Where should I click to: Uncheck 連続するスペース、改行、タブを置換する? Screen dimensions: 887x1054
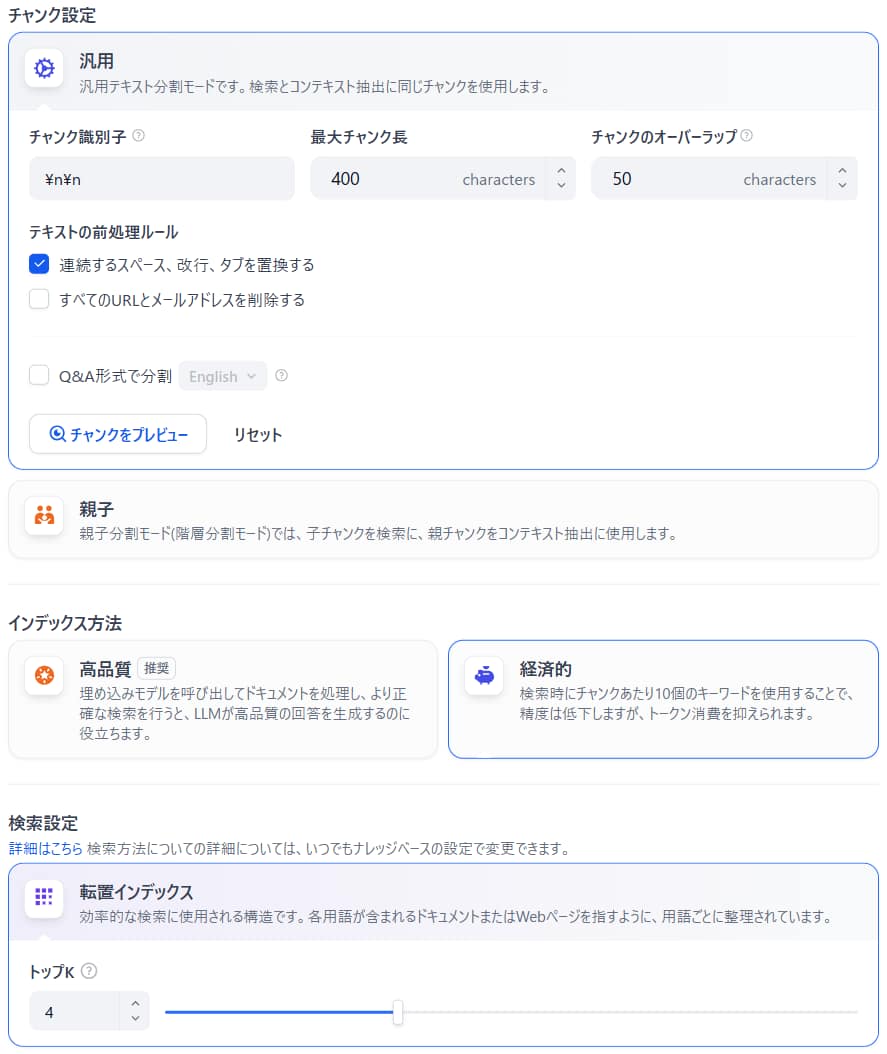pos(39,264)
